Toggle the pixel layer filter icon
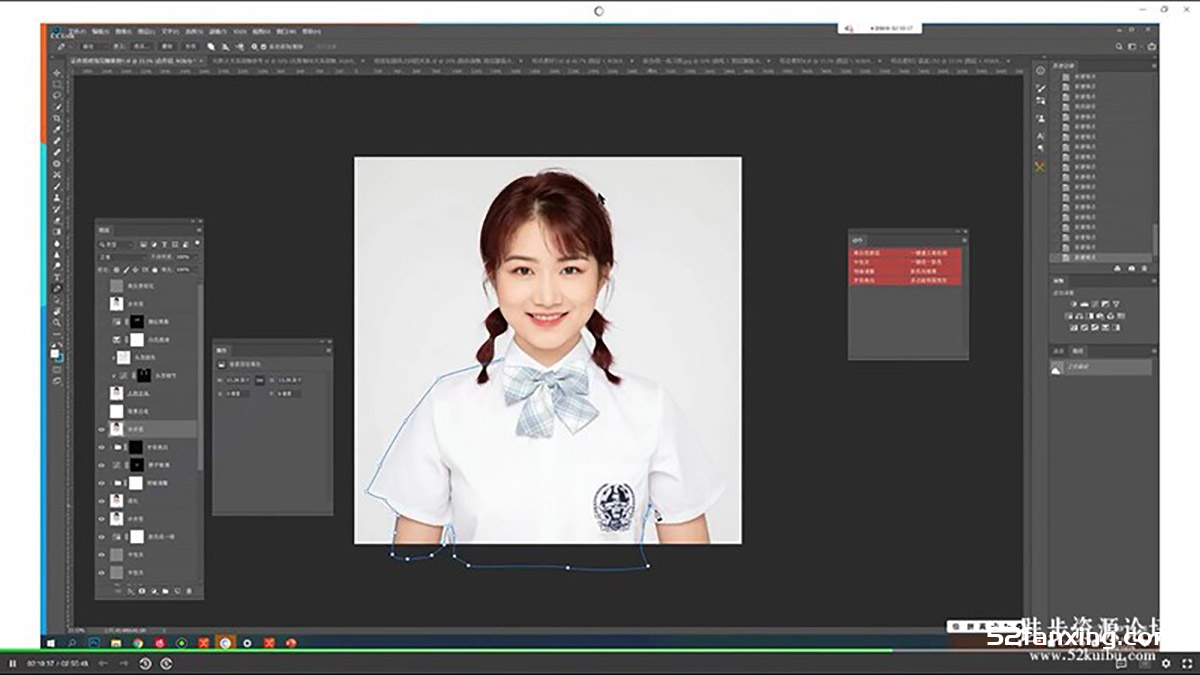The height and width of the screenshot is (675, 1200). tap(144, 244)
